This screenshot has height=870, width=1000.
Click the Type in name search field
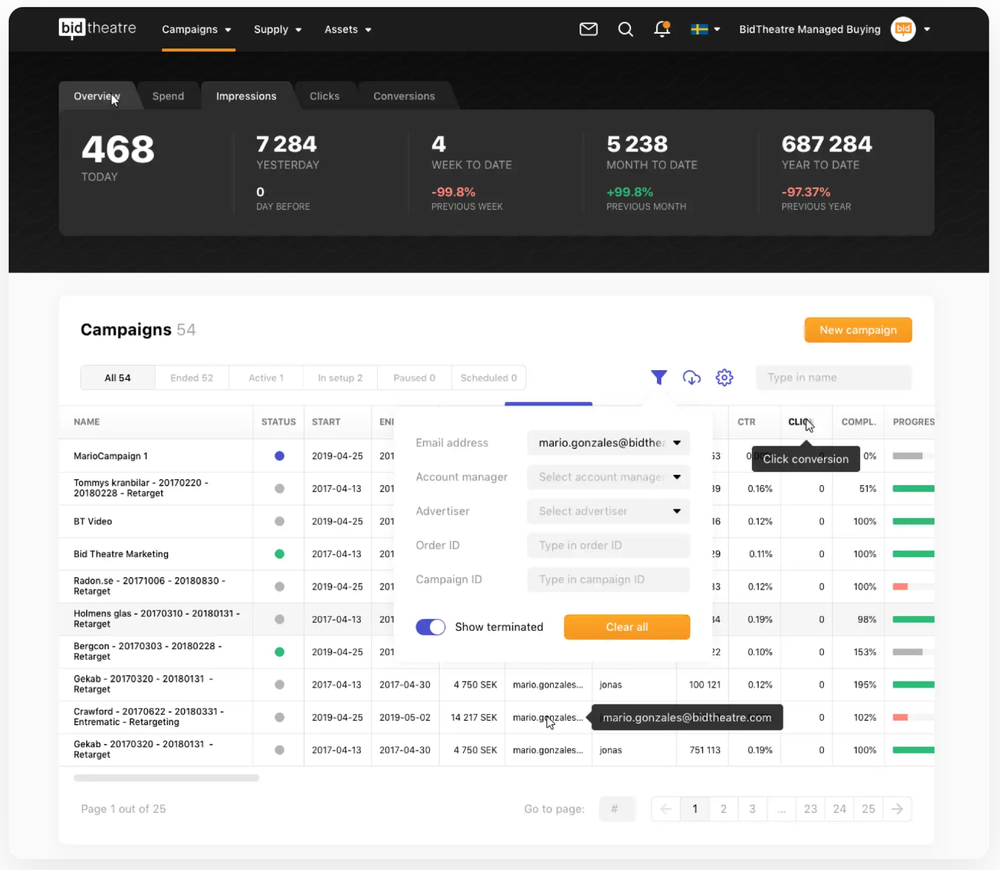point(834,378)
